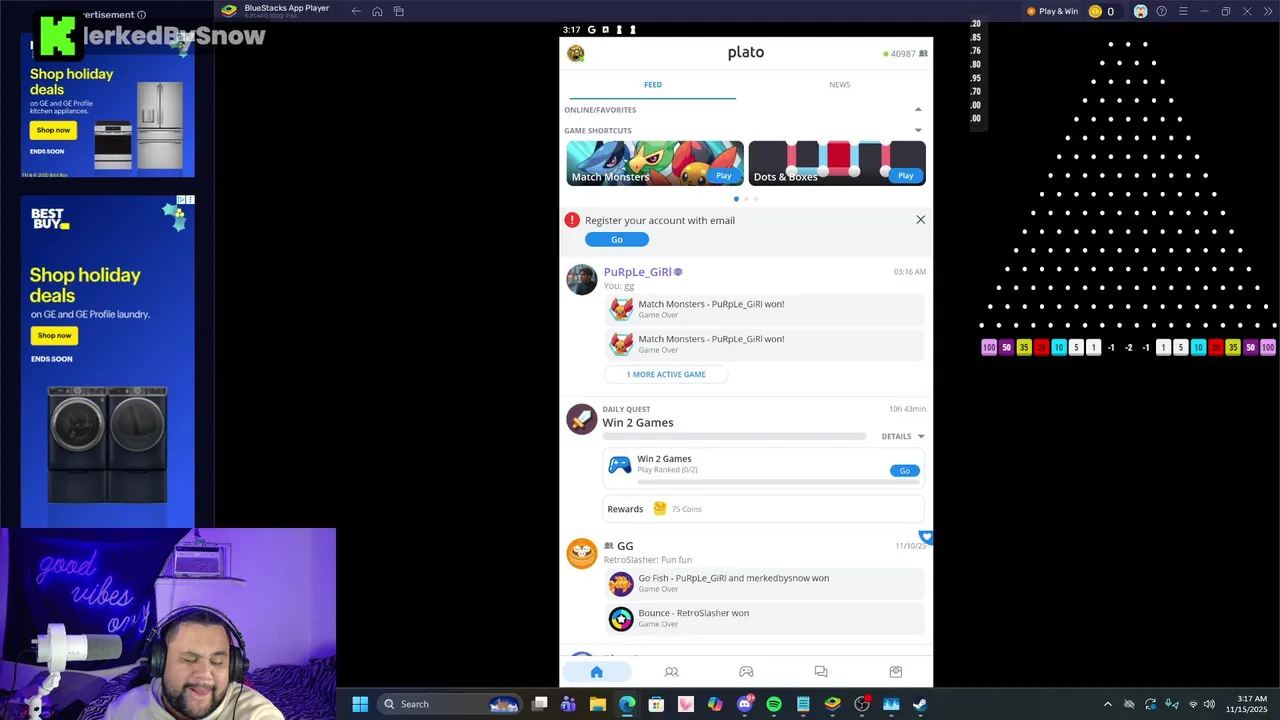
Task: Open the friends icon in bottom navigation
Action: tap(671, 672)
